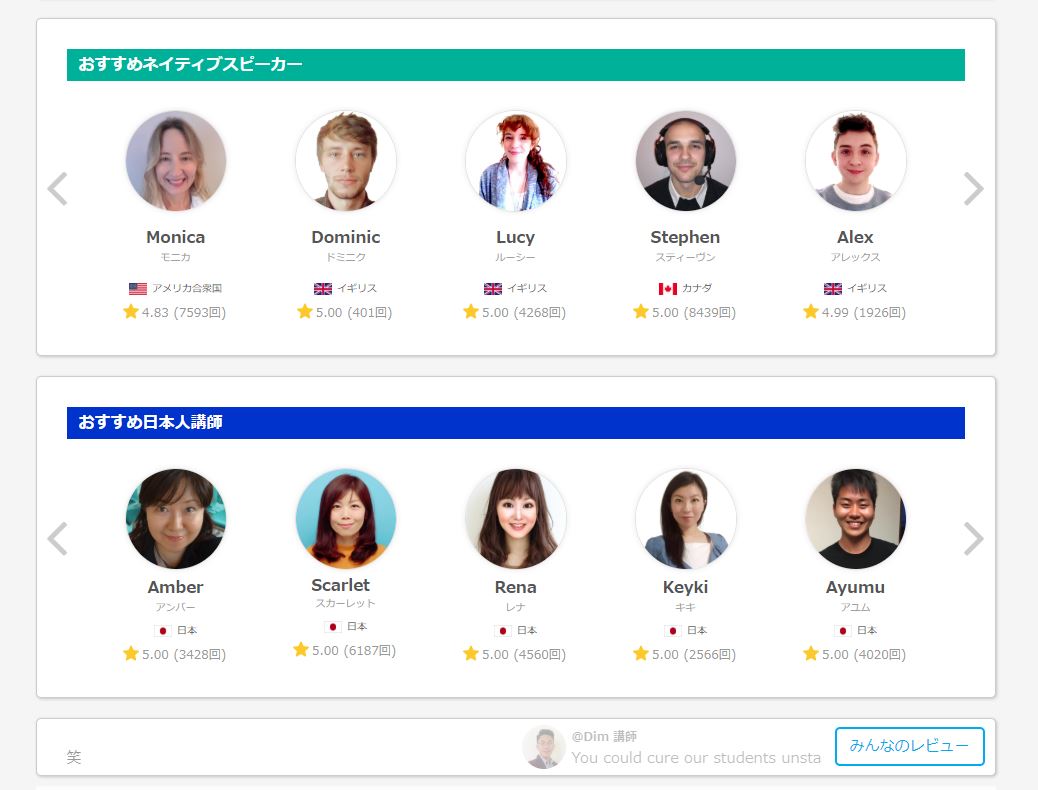Open Rena's profile picture

(516, 519)
